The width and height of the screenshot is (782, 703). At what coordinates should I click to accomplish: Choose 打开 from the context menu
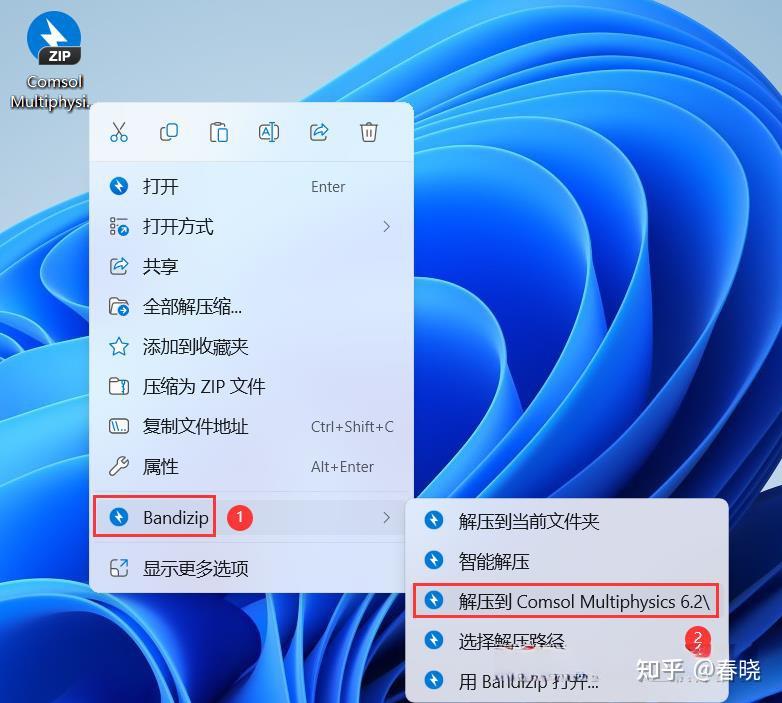[x=251, y=187]
